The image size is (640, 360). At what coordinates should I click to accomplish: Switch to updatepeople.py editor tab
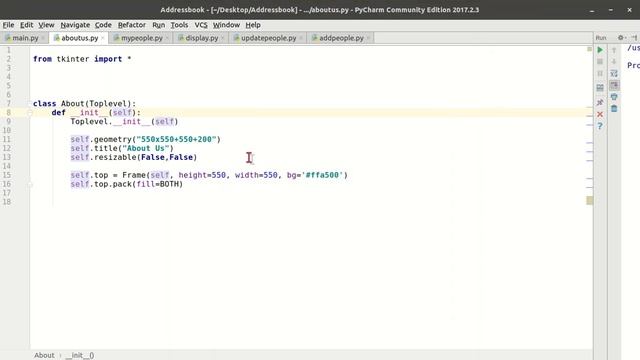pos(268,38)
